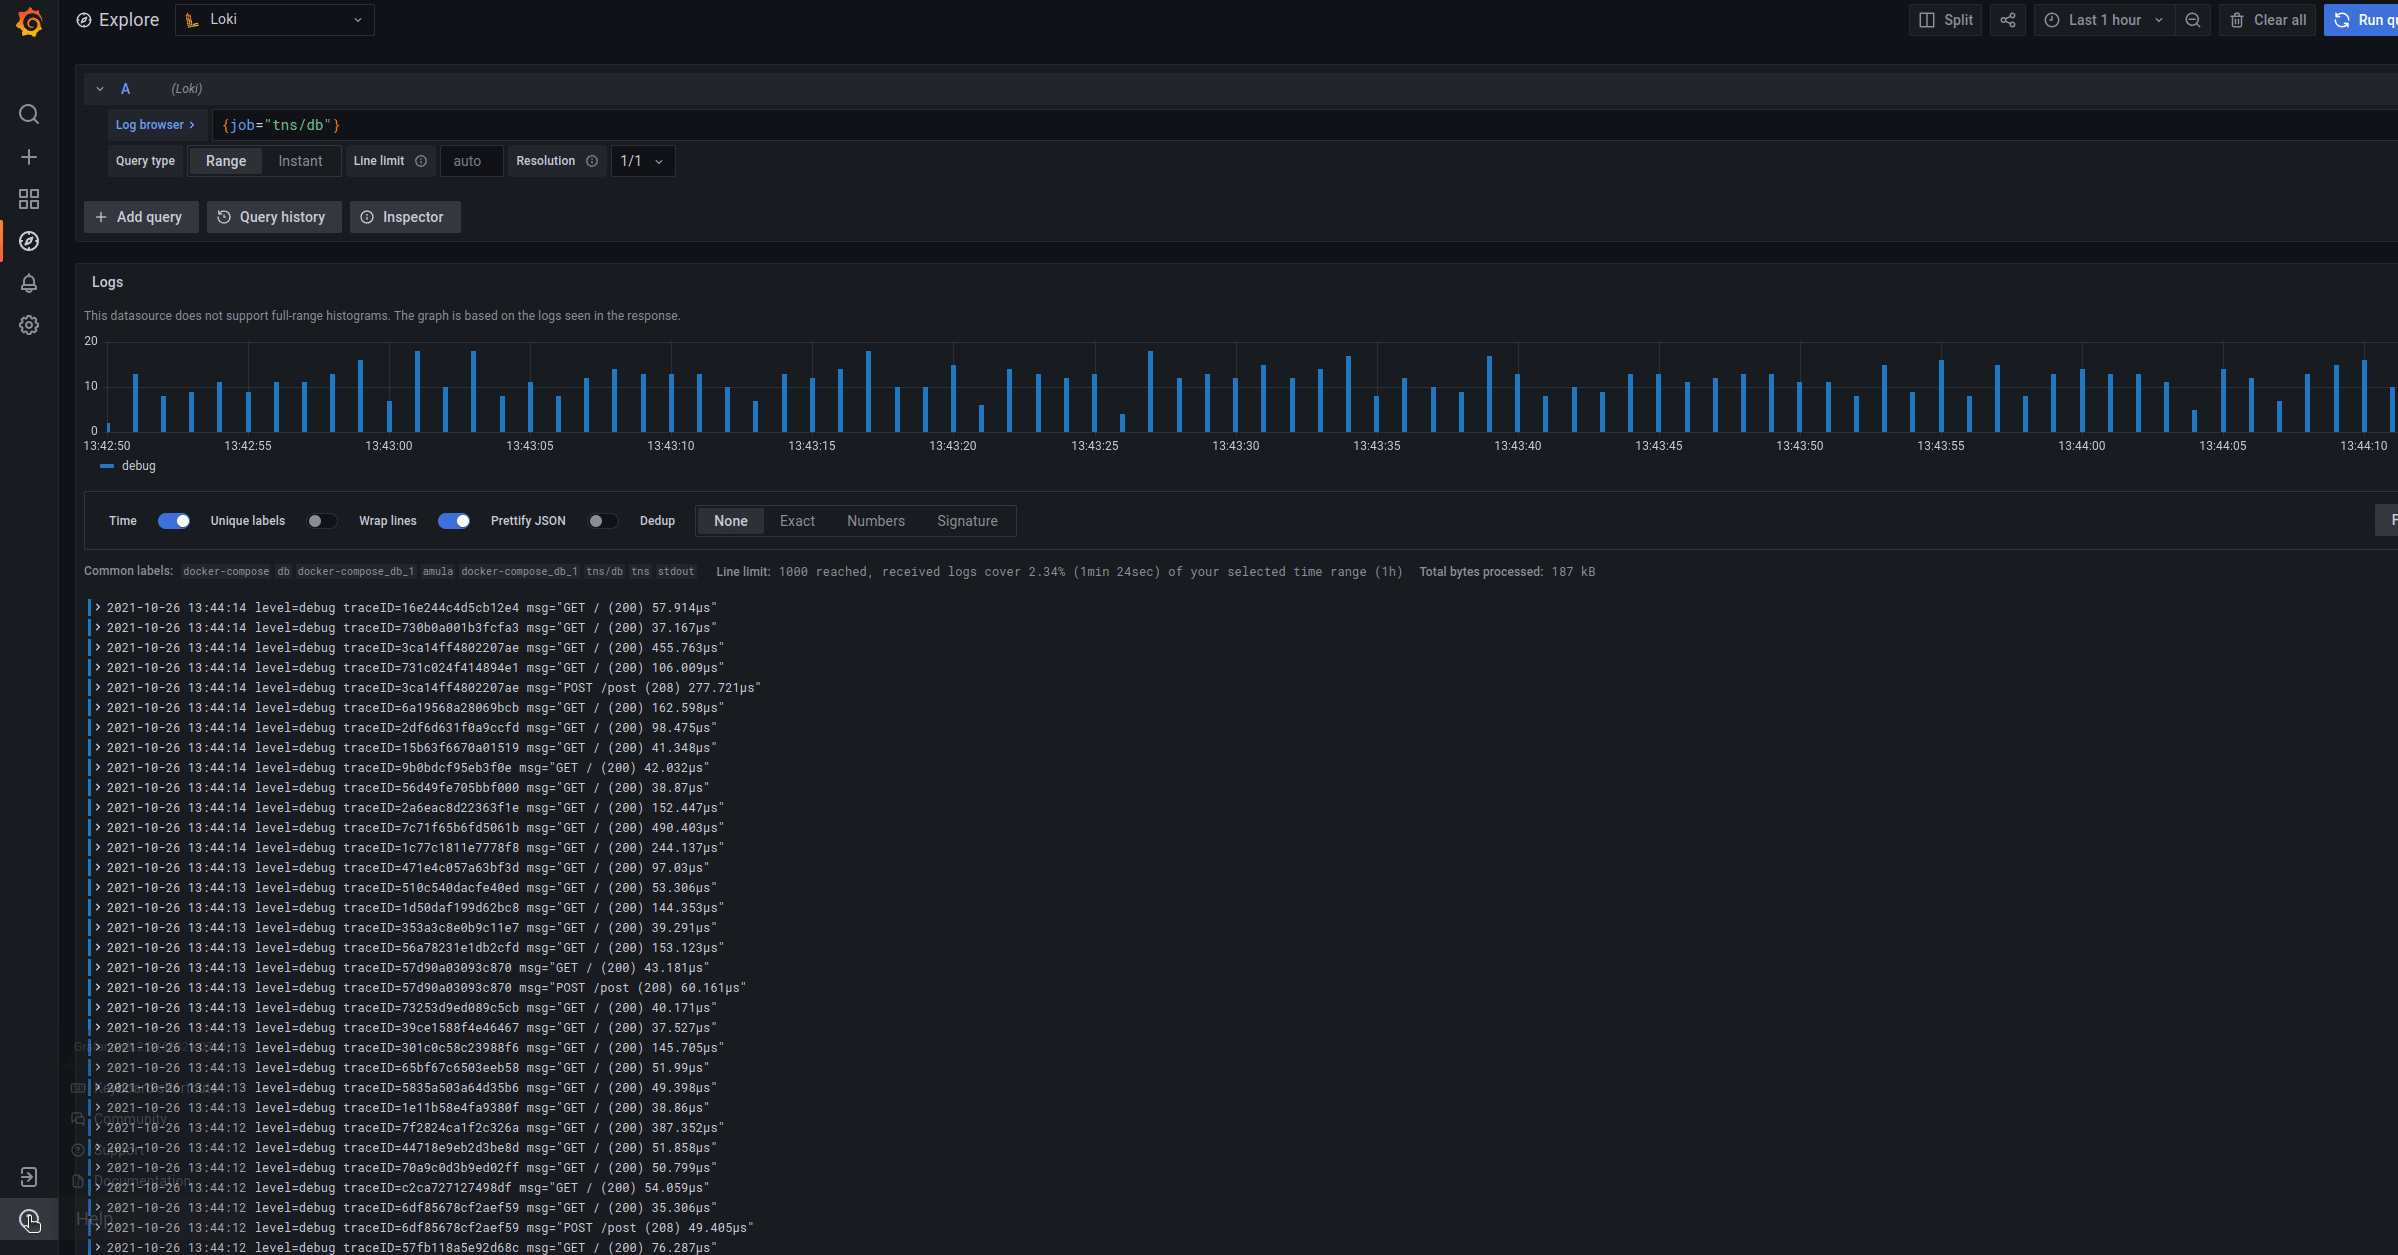The image size is (2398, 1255).
Task: Click the stdout common label
Action: click(676, 572)
